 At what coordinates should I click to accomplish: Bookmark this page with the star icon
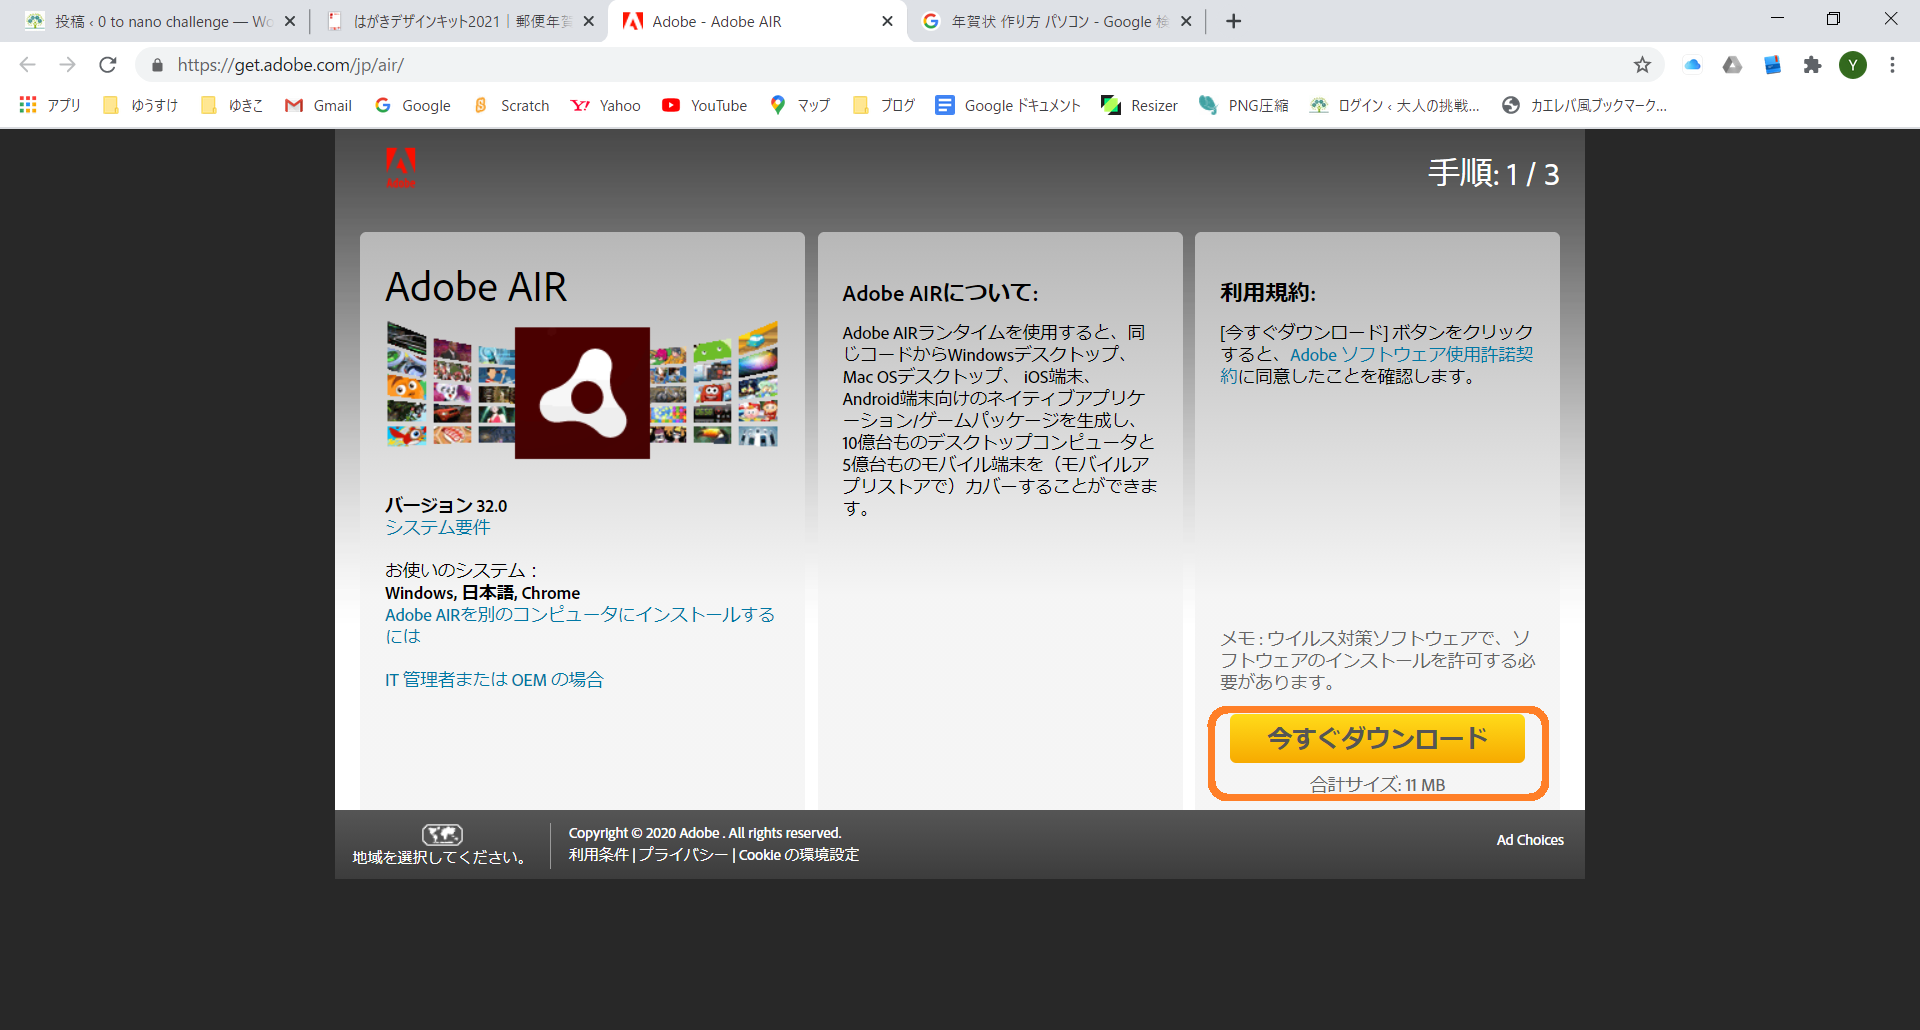click(1642, 65)
